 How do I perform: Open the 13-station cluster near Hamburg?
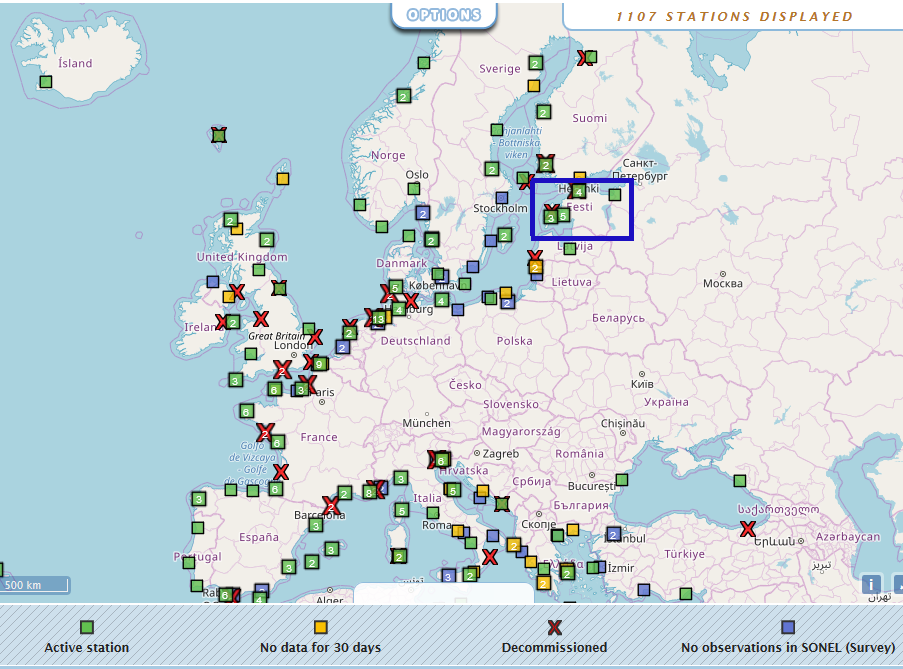[x=378, y=318]
